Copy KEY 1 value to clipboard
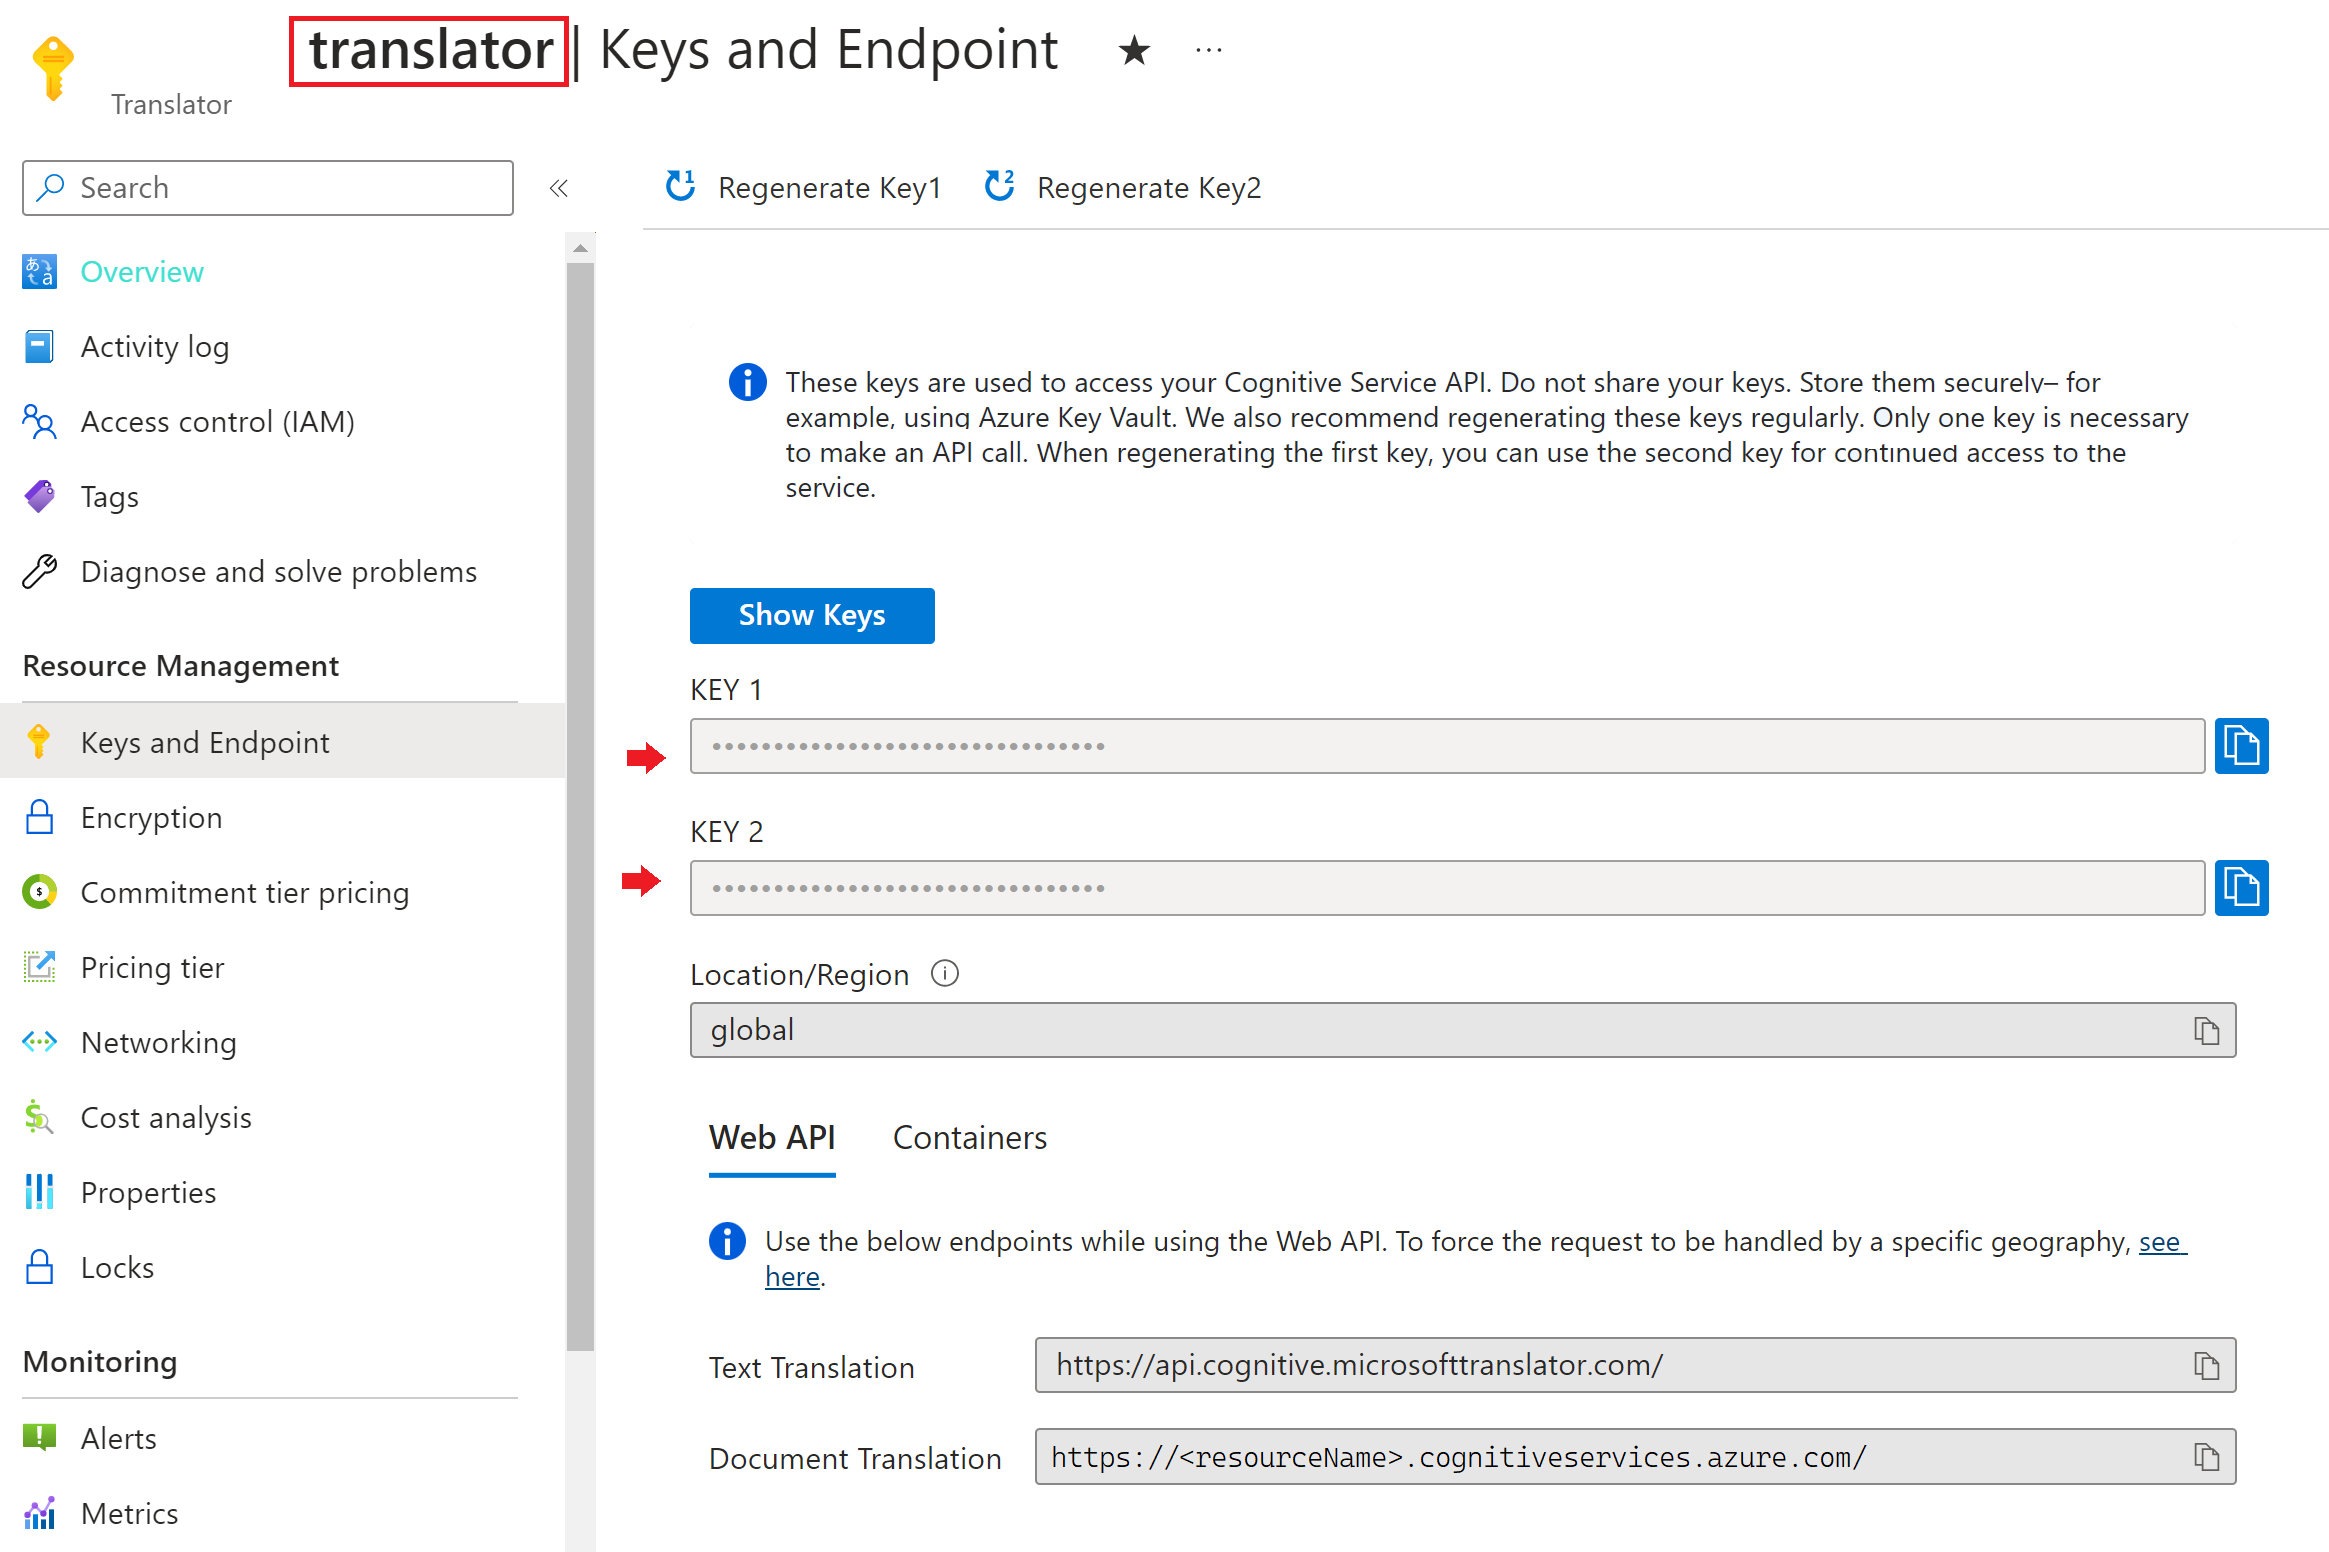This screenshot has width=2329, height=1552. [2244, 745]
